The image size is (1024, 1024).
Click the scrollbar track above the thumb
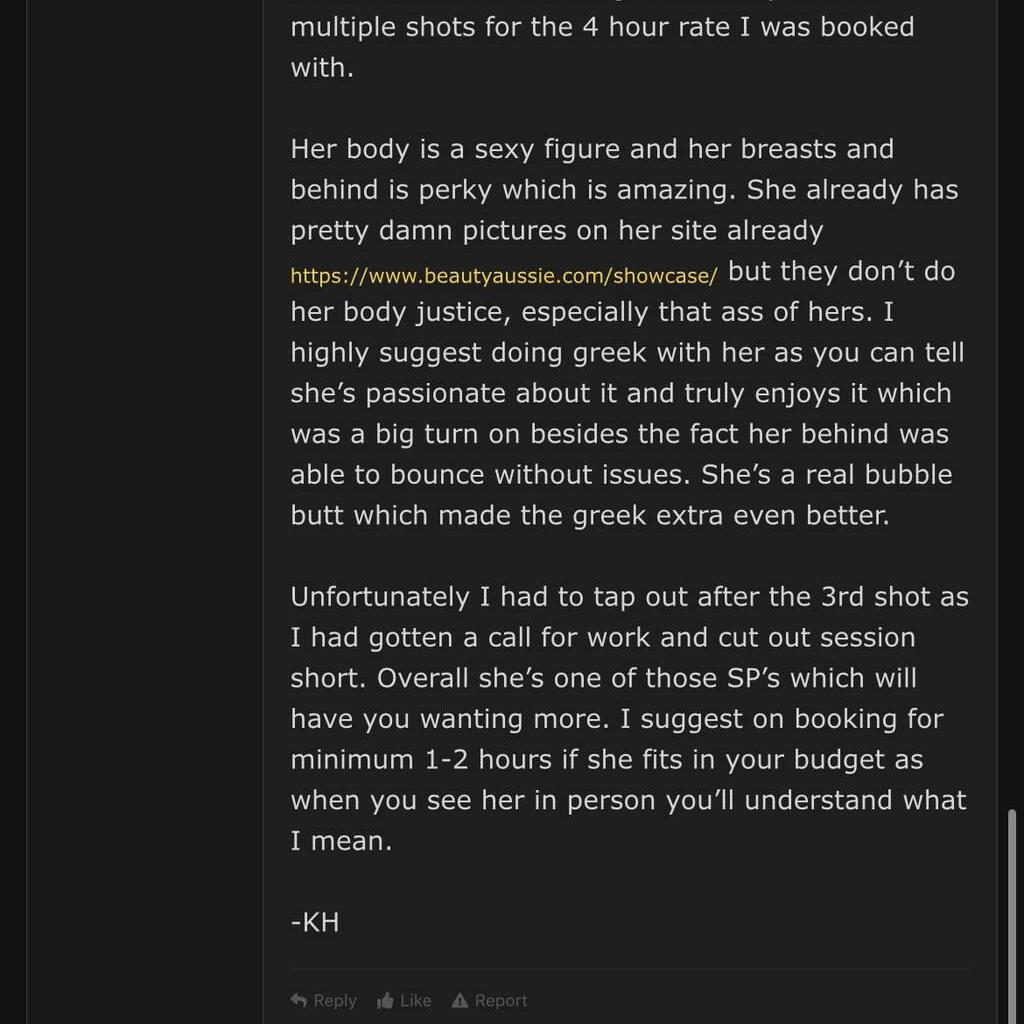click(x=1012, y=400)
